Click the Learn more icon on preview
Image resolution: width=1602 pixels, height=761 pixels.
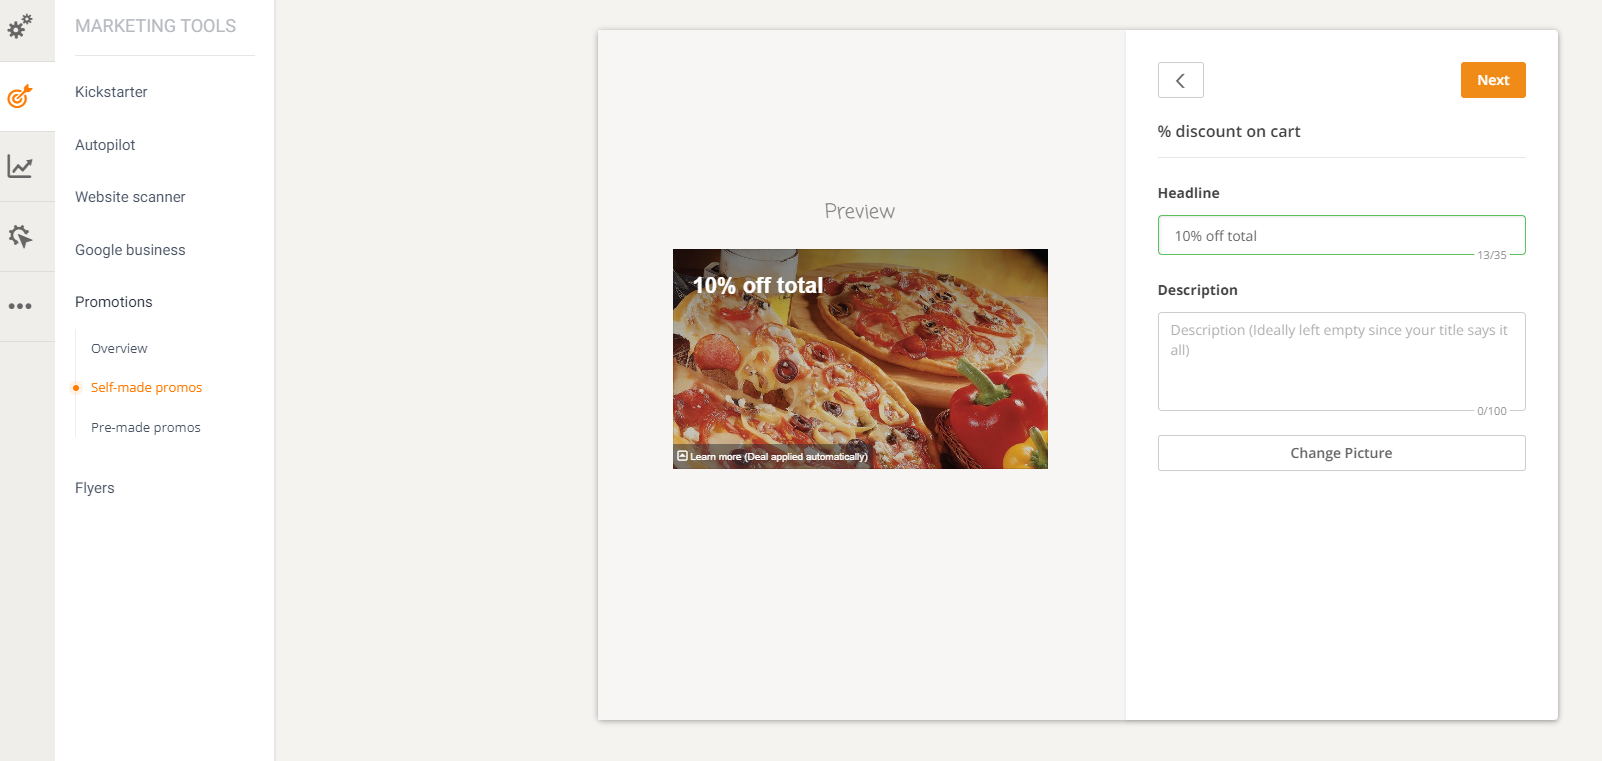[682, 456]
